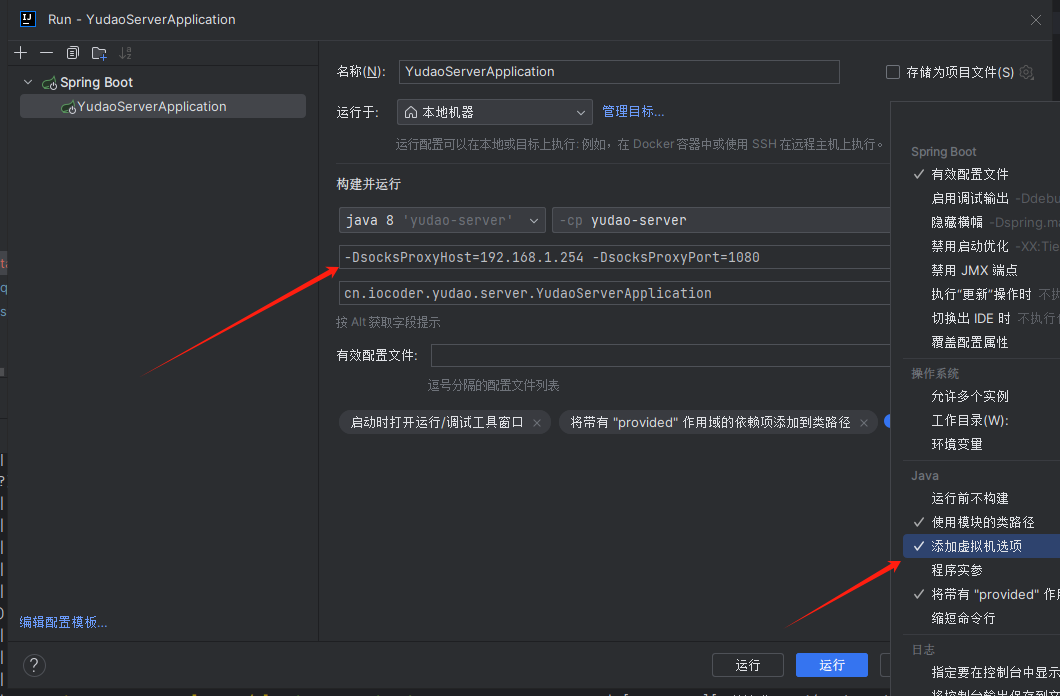
Task: Remove the 启动时打开运行/调试工具窗口 tag via its x
Action: click(x=537, y=423)
